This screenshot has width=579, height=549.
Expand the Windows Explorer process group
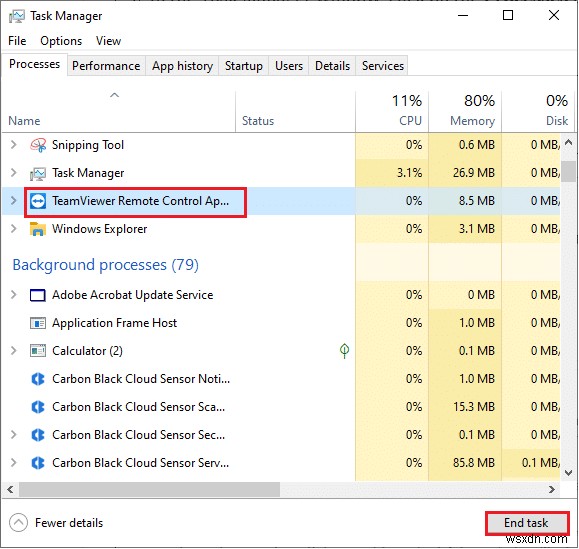tap(14, 229)
